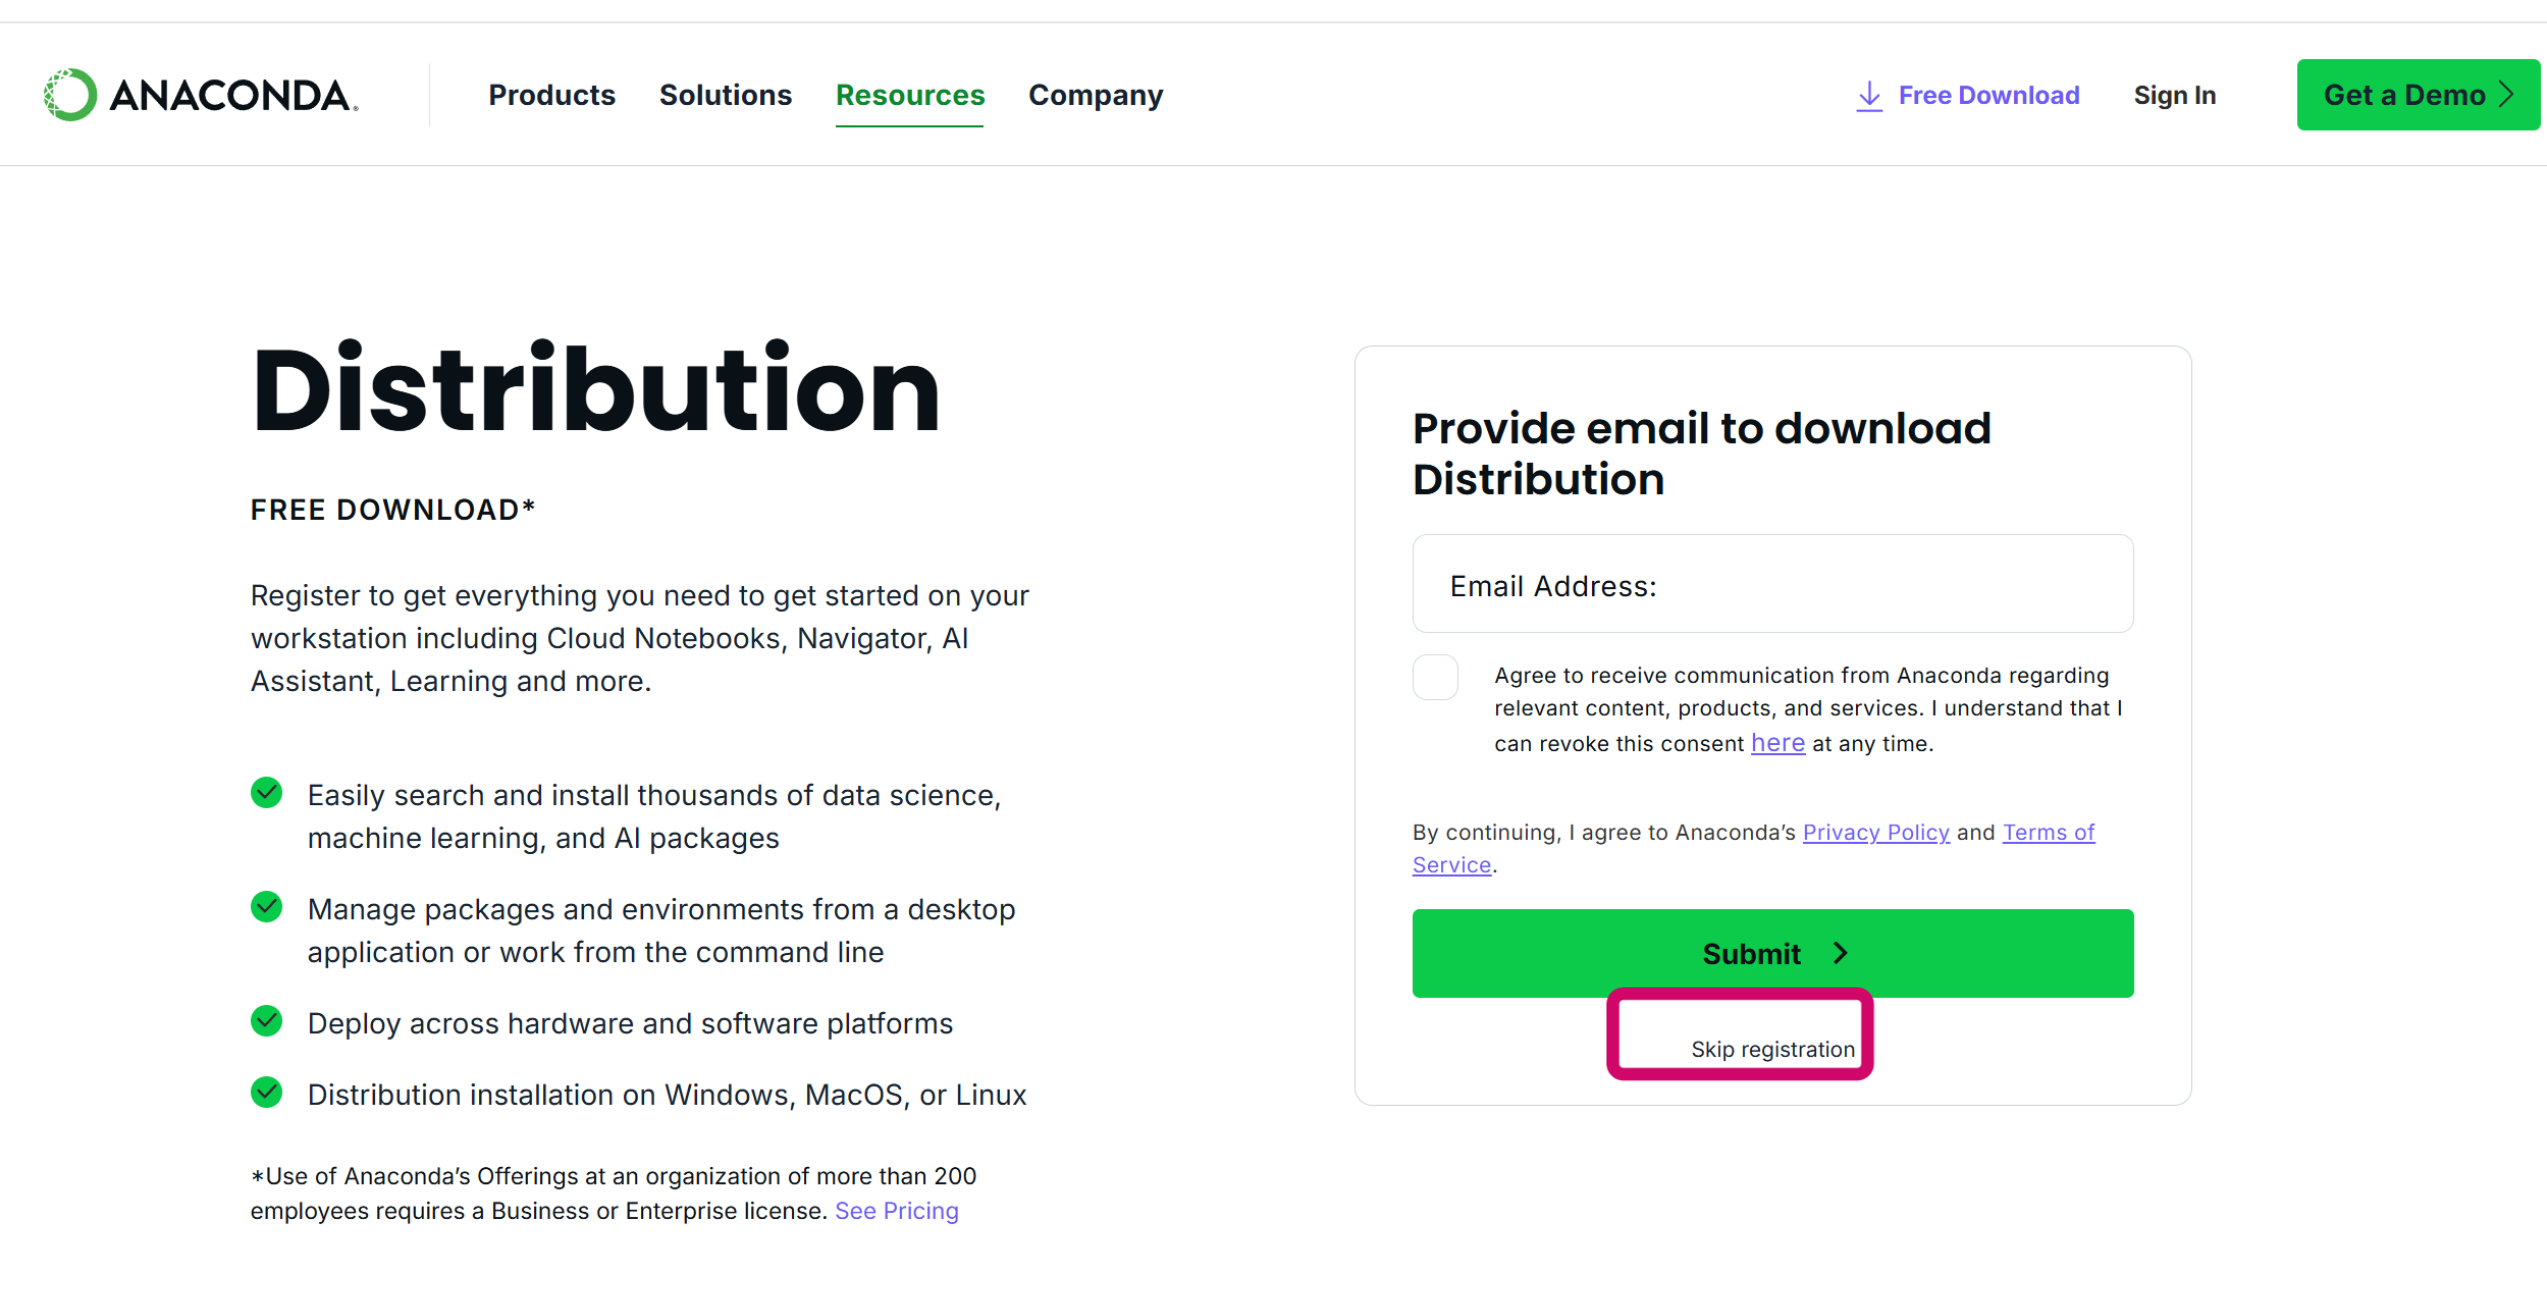Click Skip registration link

(x=1772, y=1049)
